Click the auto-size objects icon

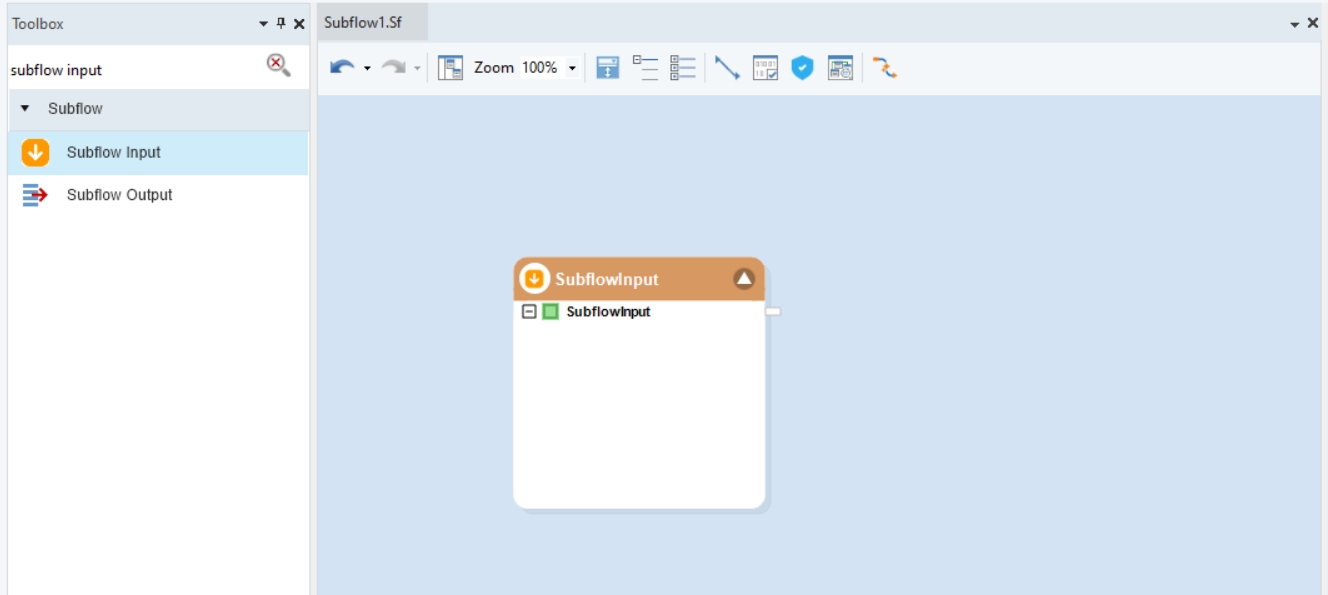608,67
